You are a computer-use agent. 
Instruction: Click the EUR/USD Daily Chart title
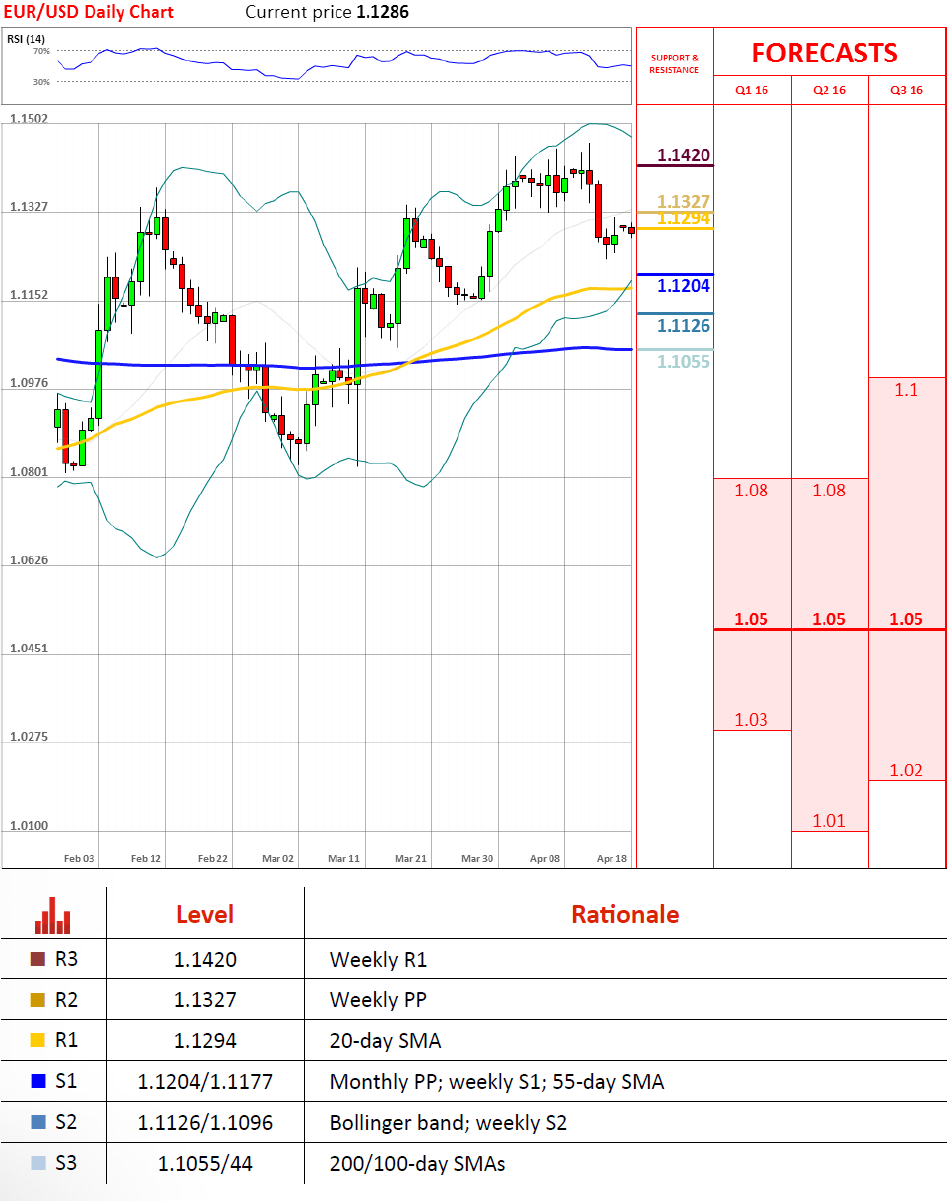(x=87, y=12)
